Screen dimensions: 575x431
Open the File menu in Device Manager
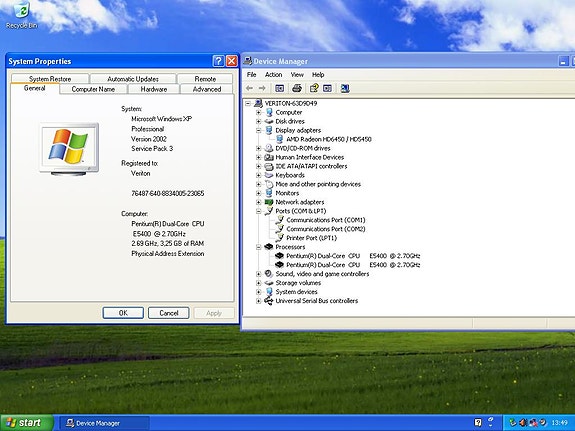click(x=252, y=74)
